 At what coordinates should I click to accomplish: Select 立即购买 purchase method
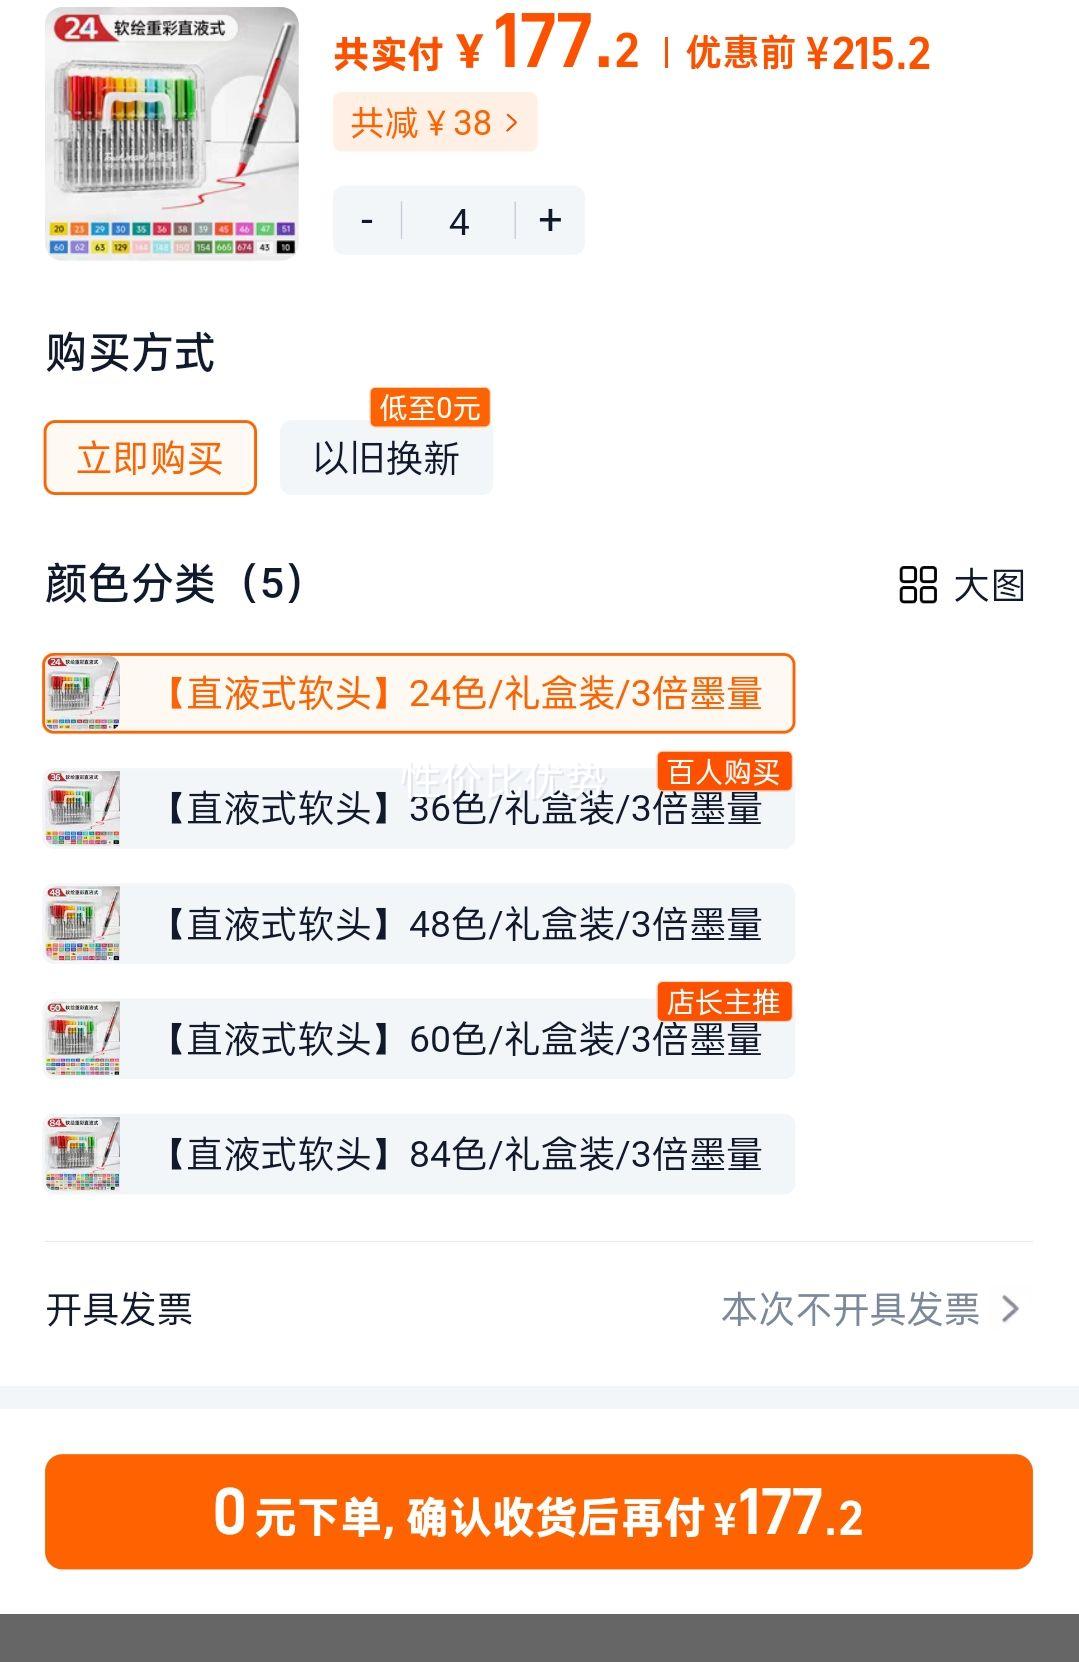(x=150, y=458)
